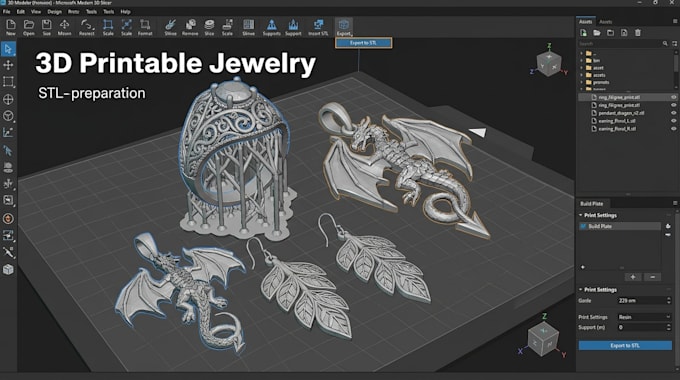Click the open folder icon in Assets panel
The image size is (680, 380).
coord(597,33)
